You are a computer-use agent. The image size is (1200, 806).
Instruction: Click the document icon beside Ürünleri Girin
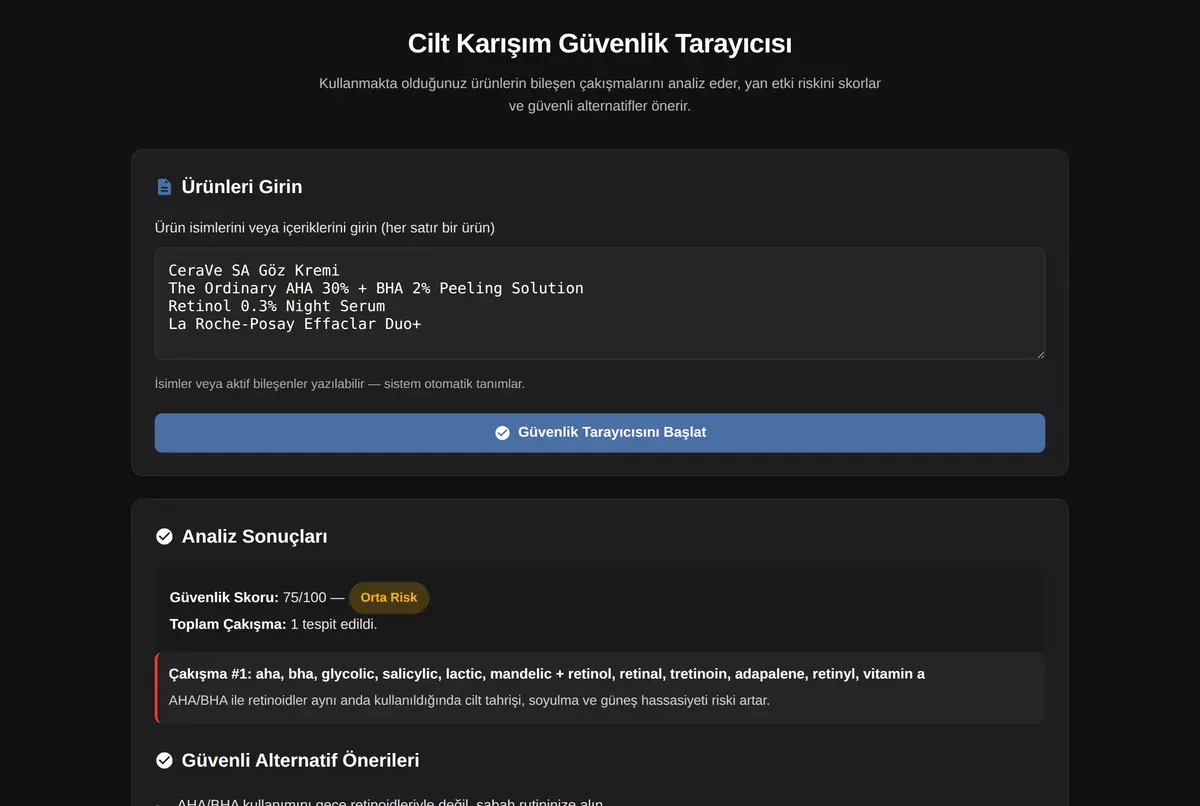164,187
